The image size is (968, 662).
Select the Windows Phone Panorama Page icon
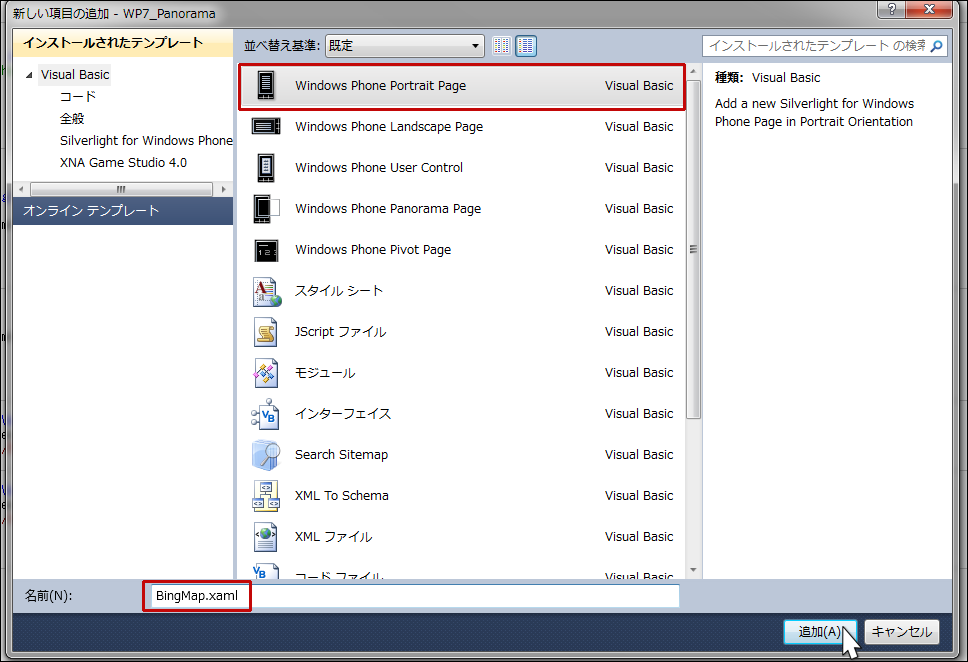(x=266, y=209)
